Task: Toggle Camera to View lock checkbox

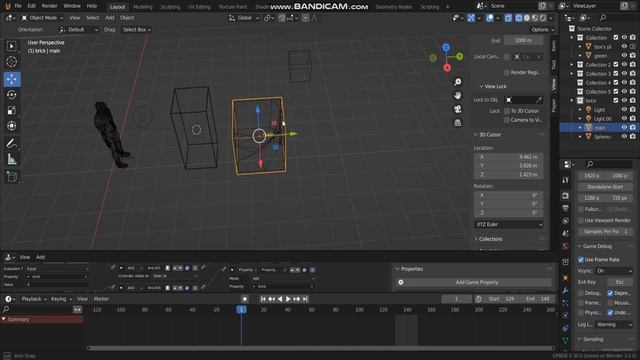Action: 507,120
